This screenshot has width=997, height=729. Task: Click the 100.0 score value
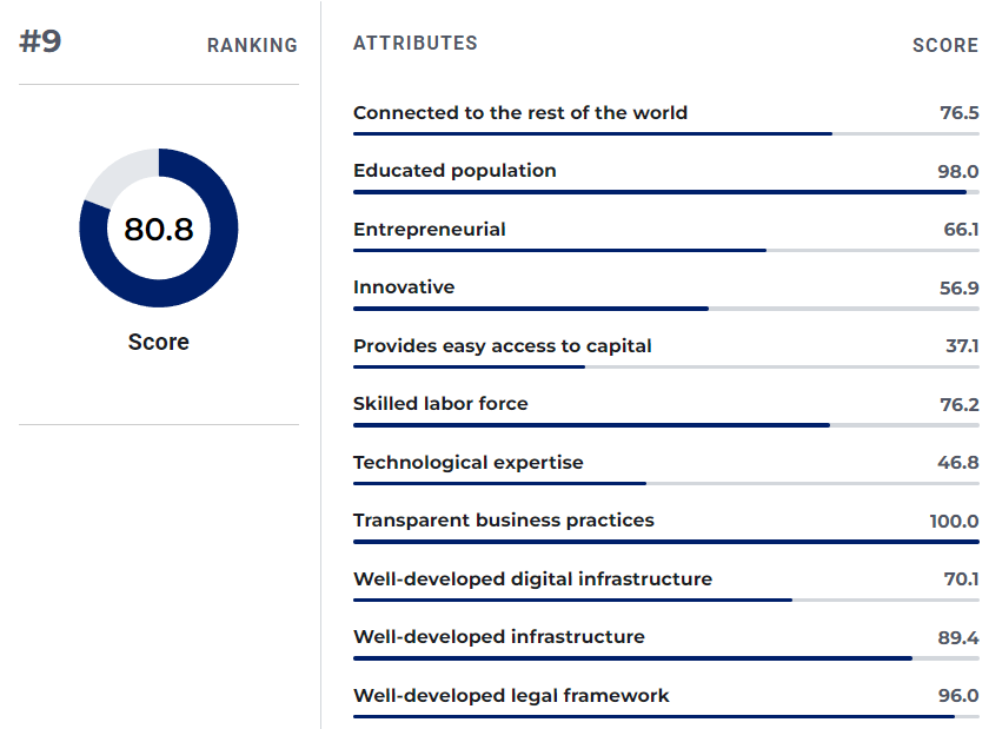tap(954, 521)
